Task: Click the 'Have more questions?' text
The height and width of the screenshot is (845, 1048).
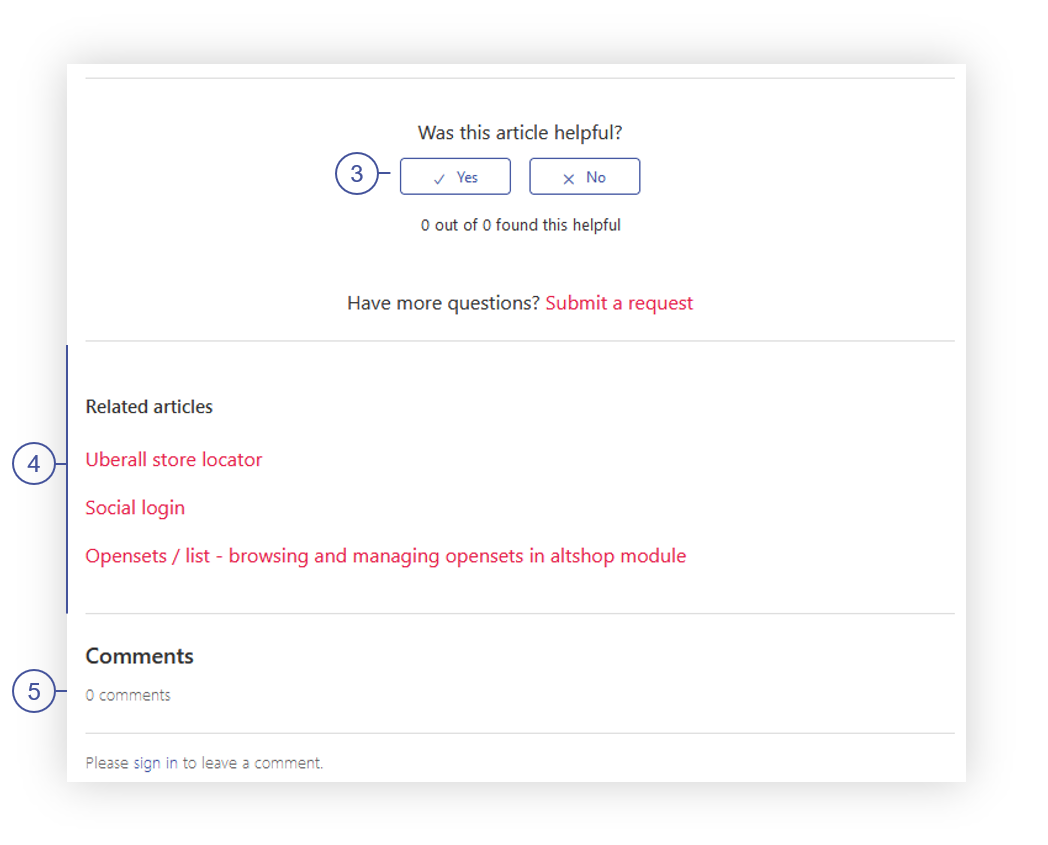Action: click(443, 303)
